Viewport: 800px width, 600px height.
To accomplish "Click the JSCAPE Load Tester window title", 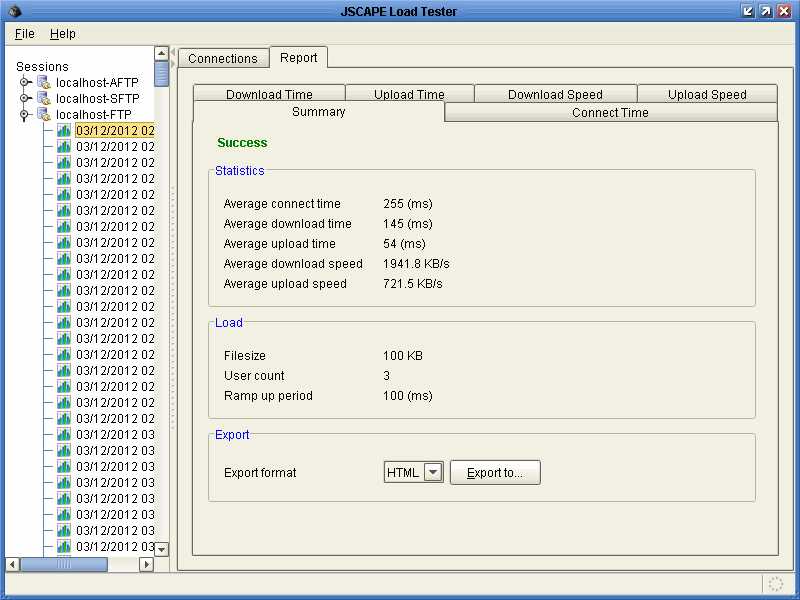I will [x=398, y=11].
